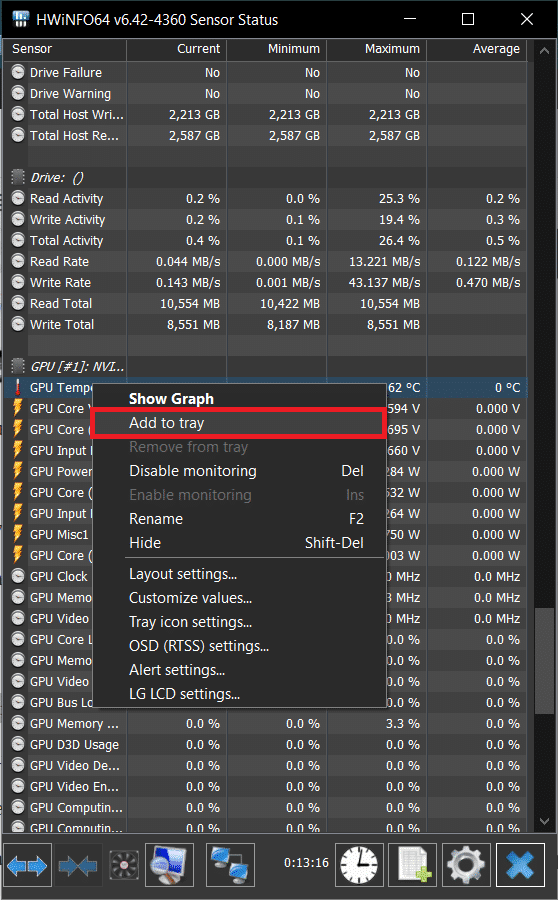Click the GPU Misc1 lightning icon
The width and height of the screenshot is (558, 900).
coord(18,534)
